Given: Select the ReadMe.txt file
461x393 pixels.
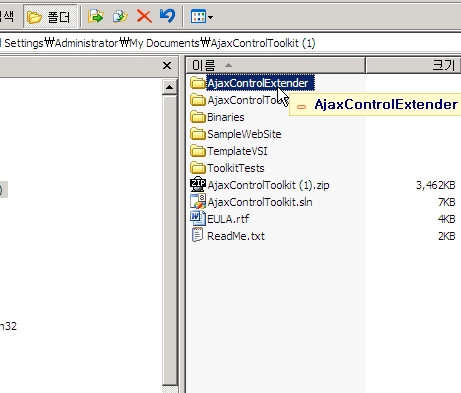Looking at the screenshot, I should coord(236,236).
